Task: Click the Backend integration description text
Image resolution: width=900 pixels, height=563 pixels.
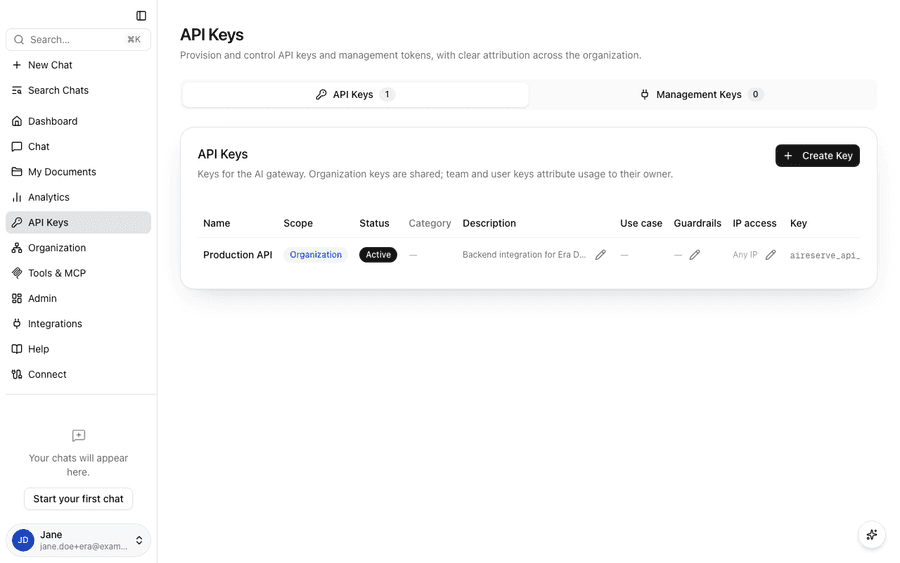Action: pos(524,254)
